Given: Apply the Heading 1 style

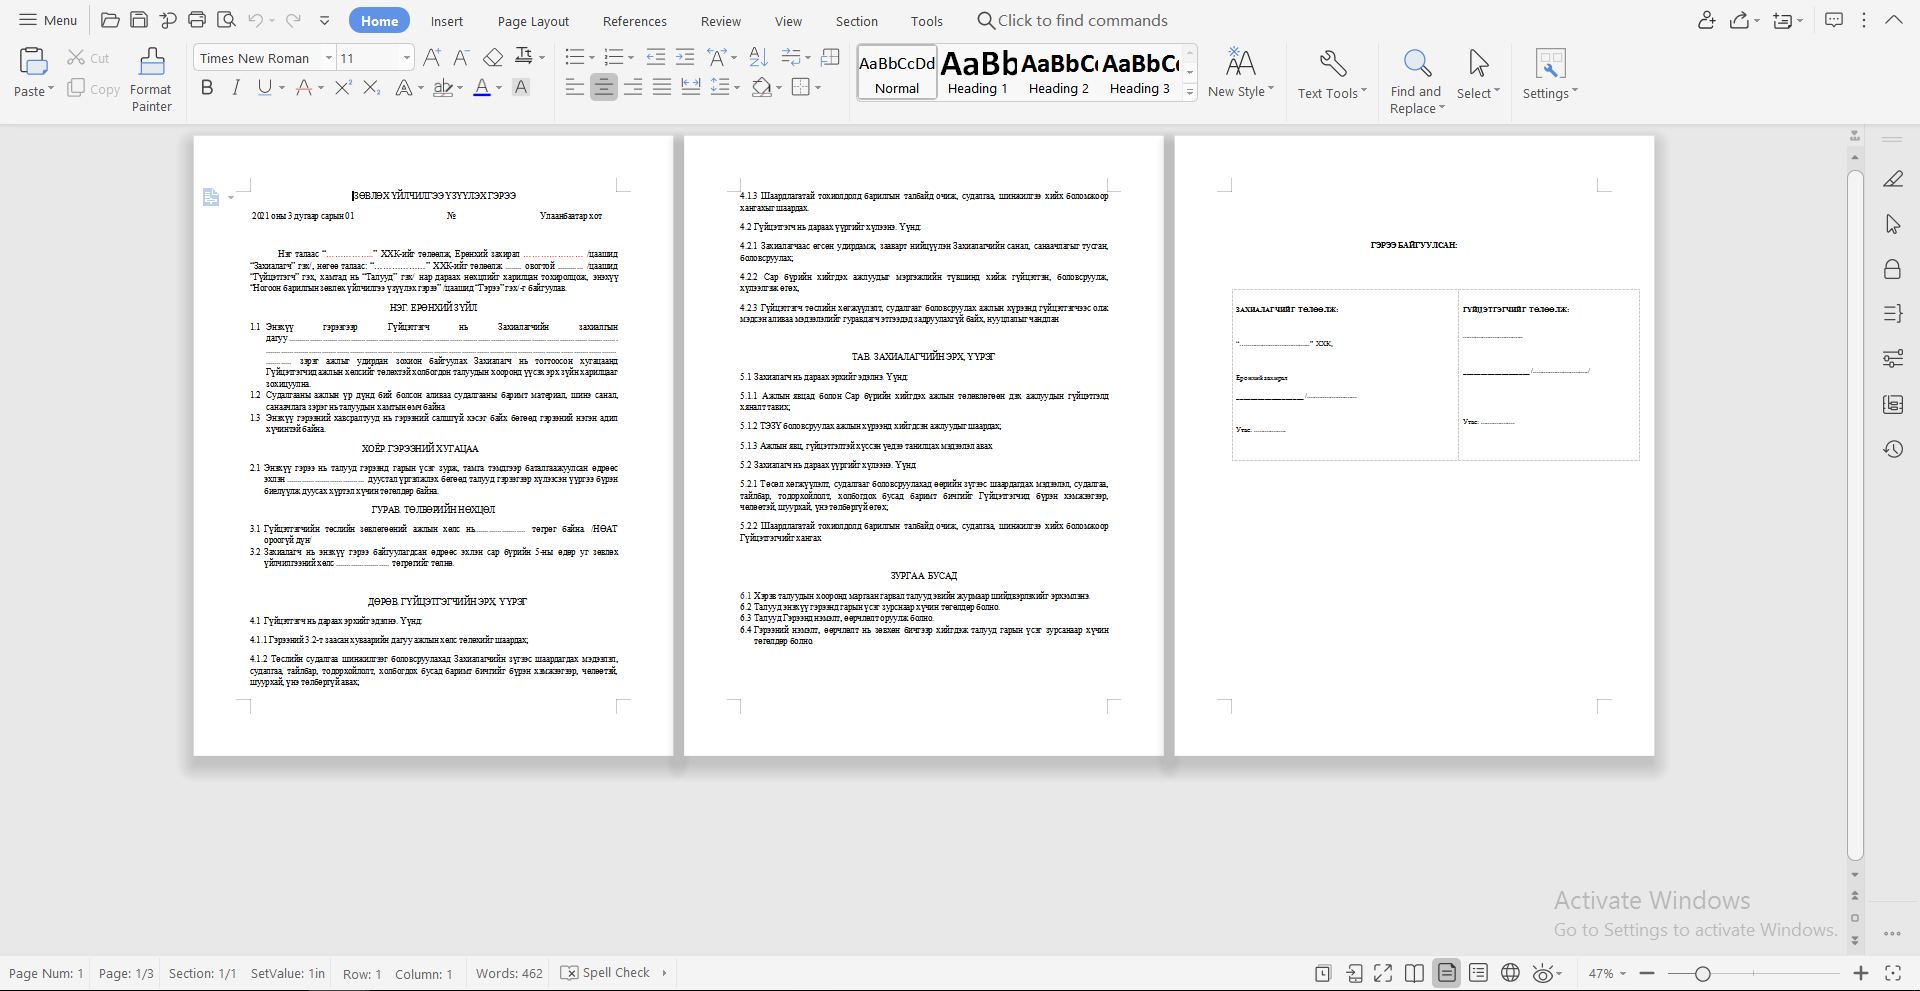Looking at the screenshot, I should 977,72.
